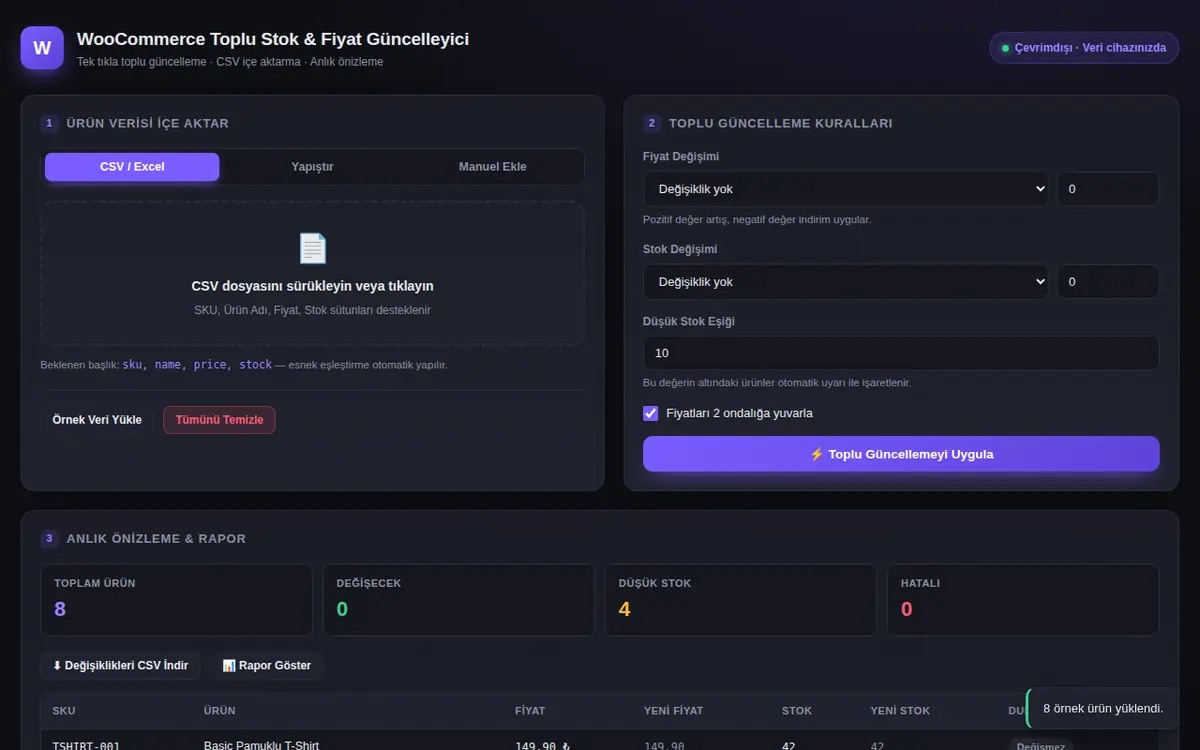Focus the Fiyat Değişimi value field

pos(1108,189)
